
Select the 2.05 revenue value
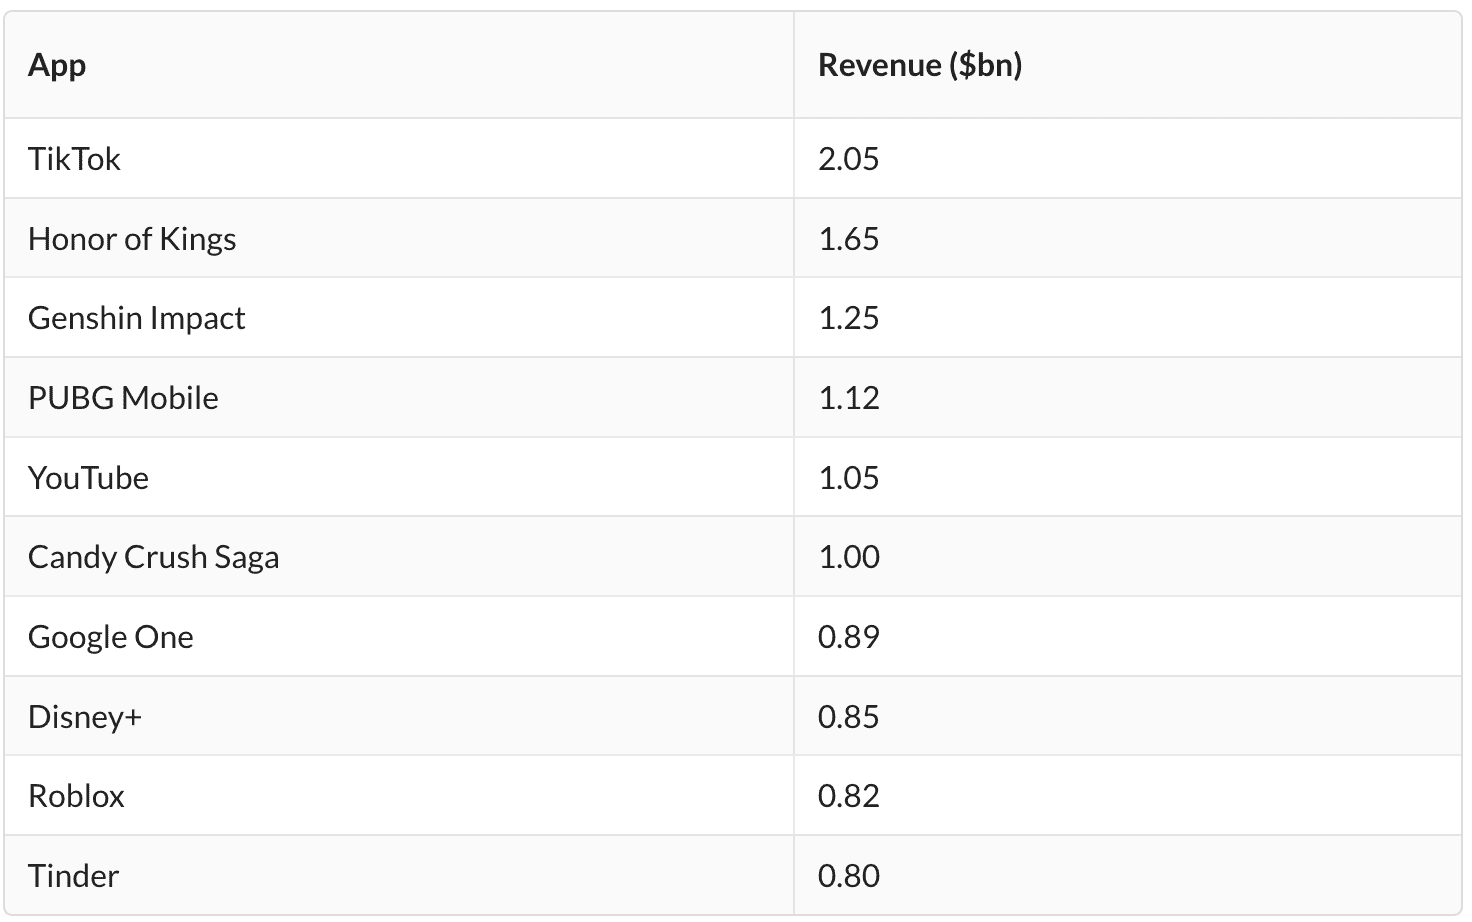pos(848,159)
